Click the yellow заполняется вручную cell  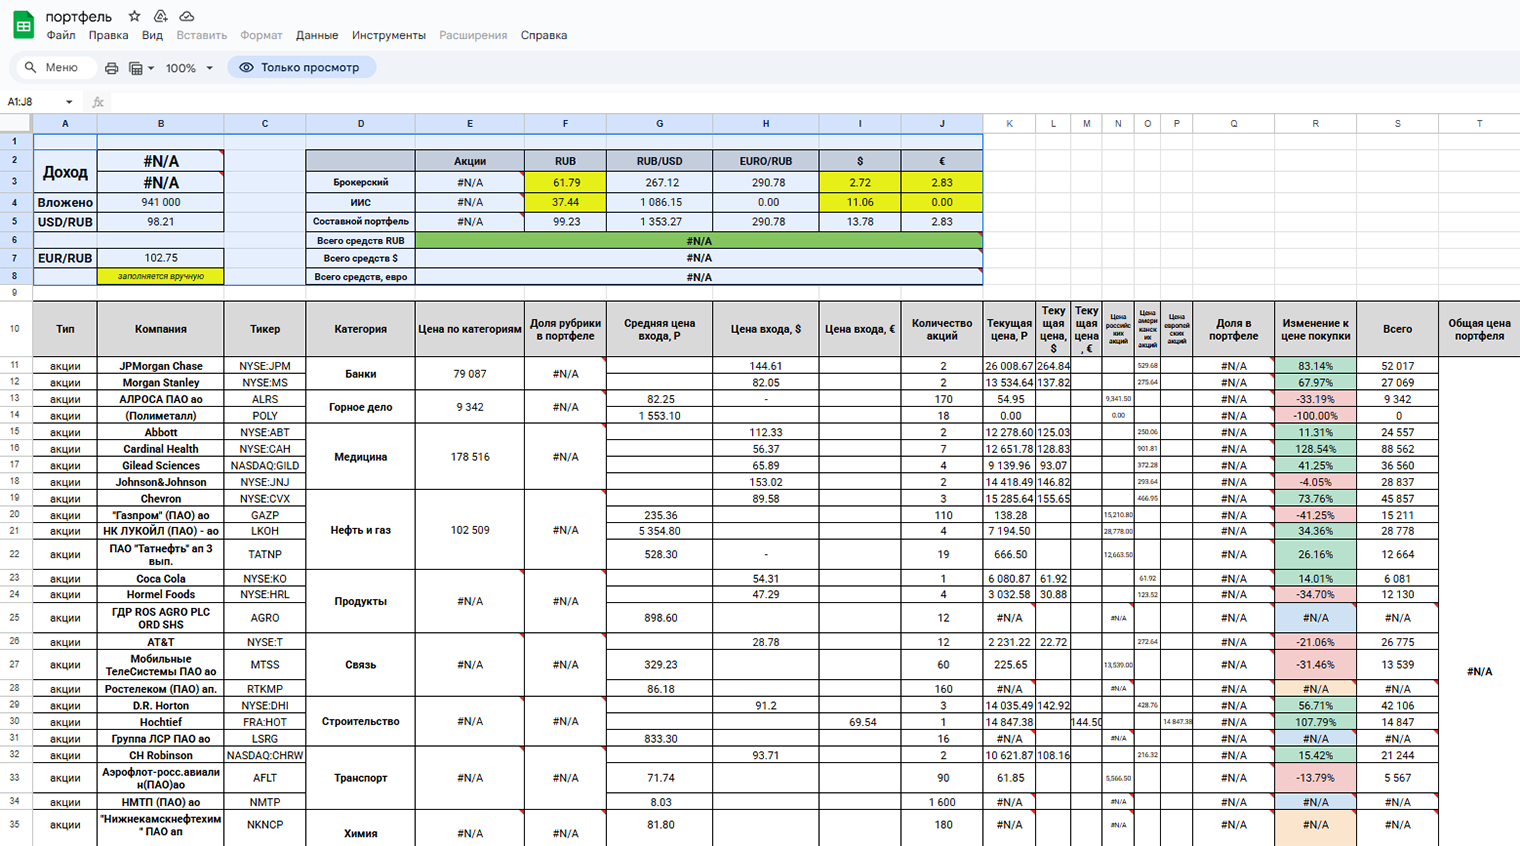160,276
